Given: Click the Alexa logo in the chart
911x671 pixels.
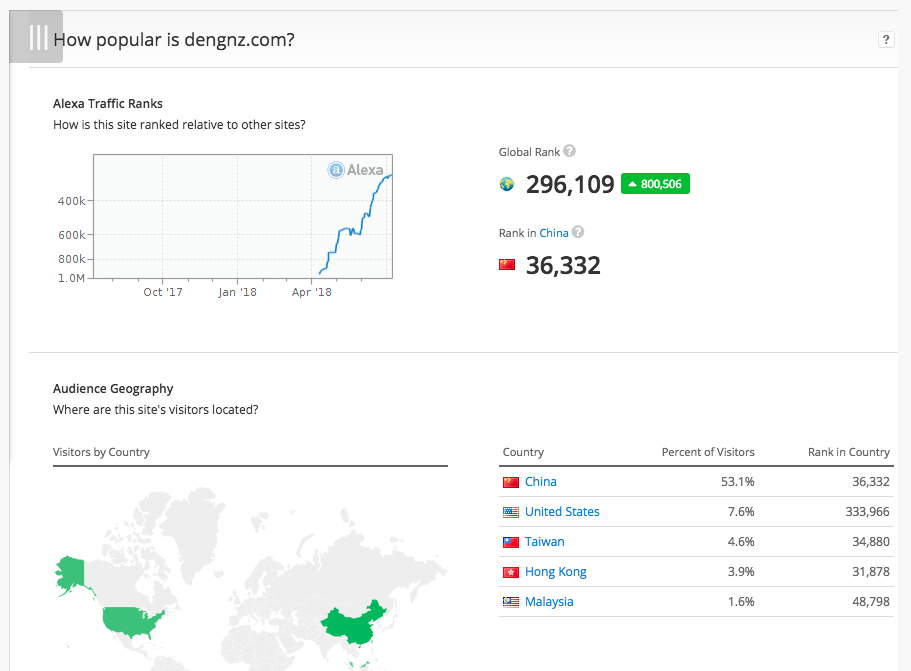Looking at the screenshot, I should [x=356, y=170].
